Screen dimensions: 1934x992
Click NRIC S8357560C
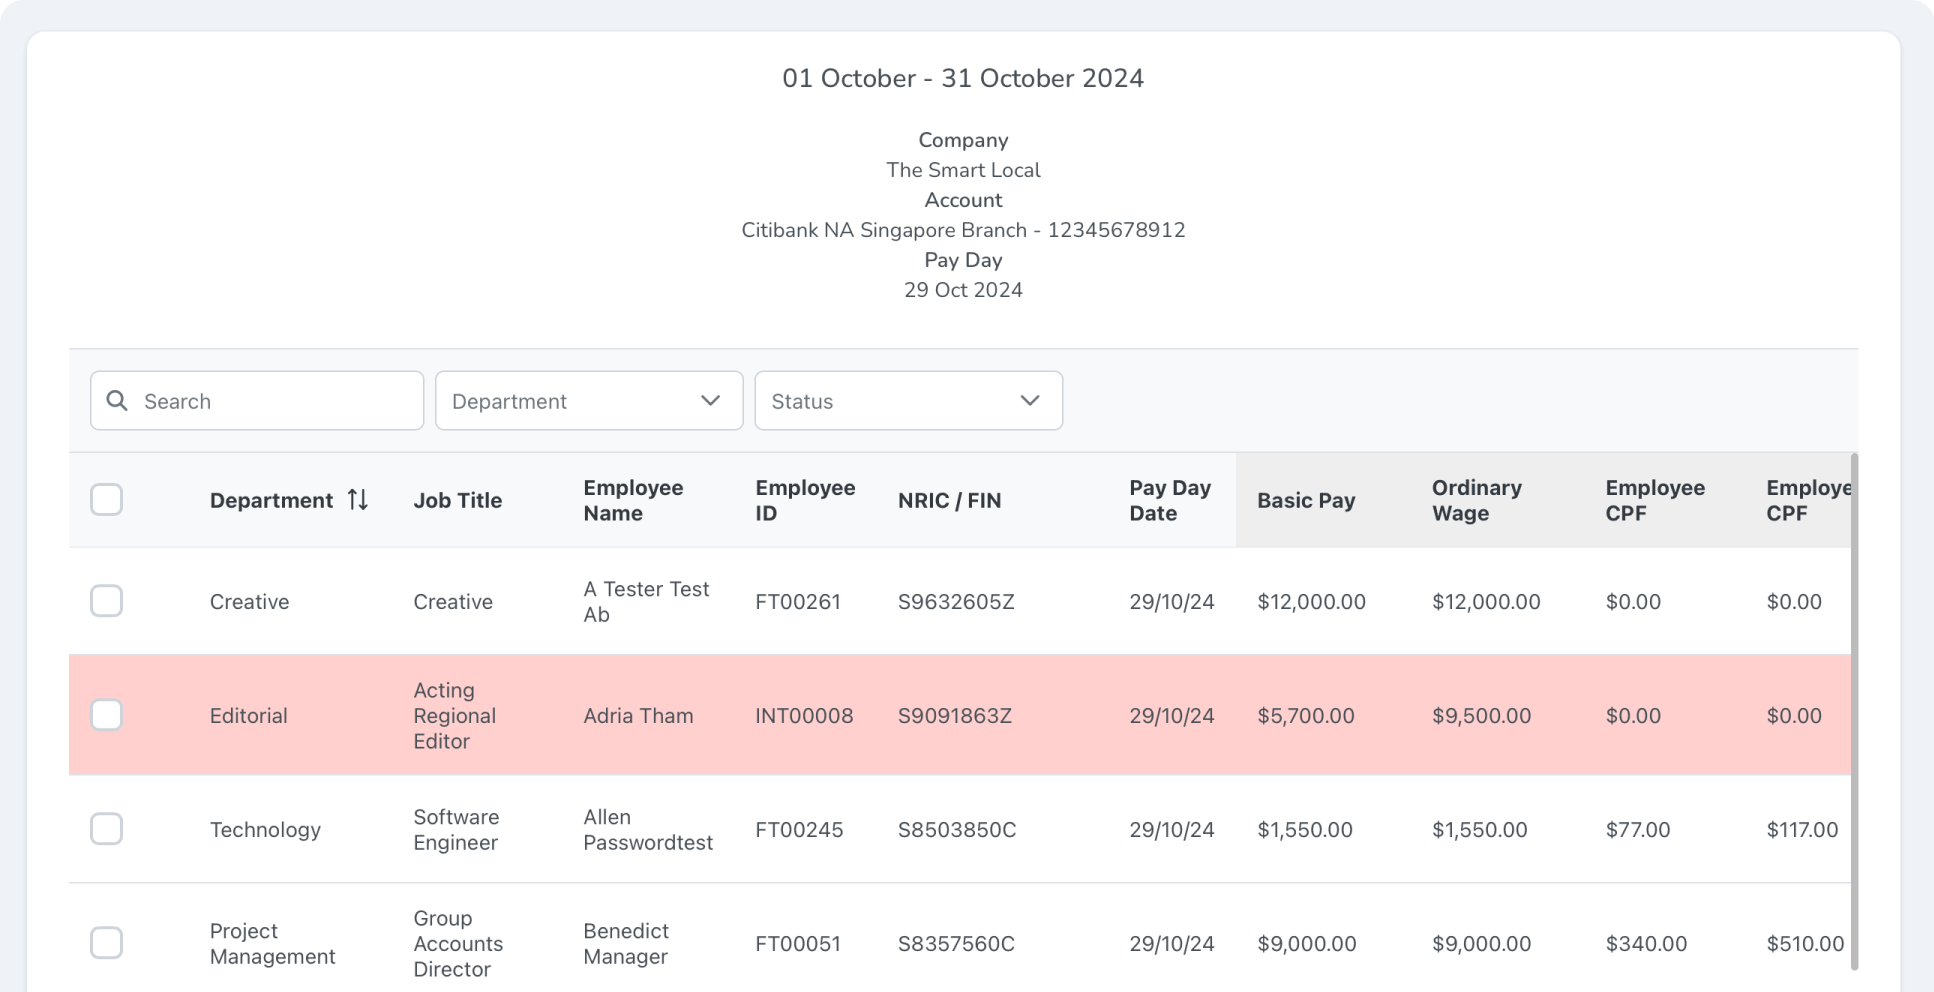click(956, 944)
